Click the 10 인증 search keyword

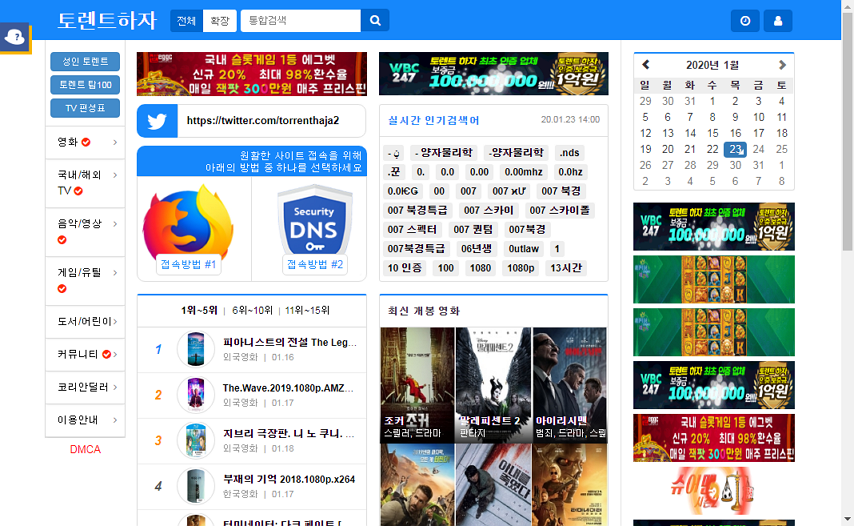(404, 268)
